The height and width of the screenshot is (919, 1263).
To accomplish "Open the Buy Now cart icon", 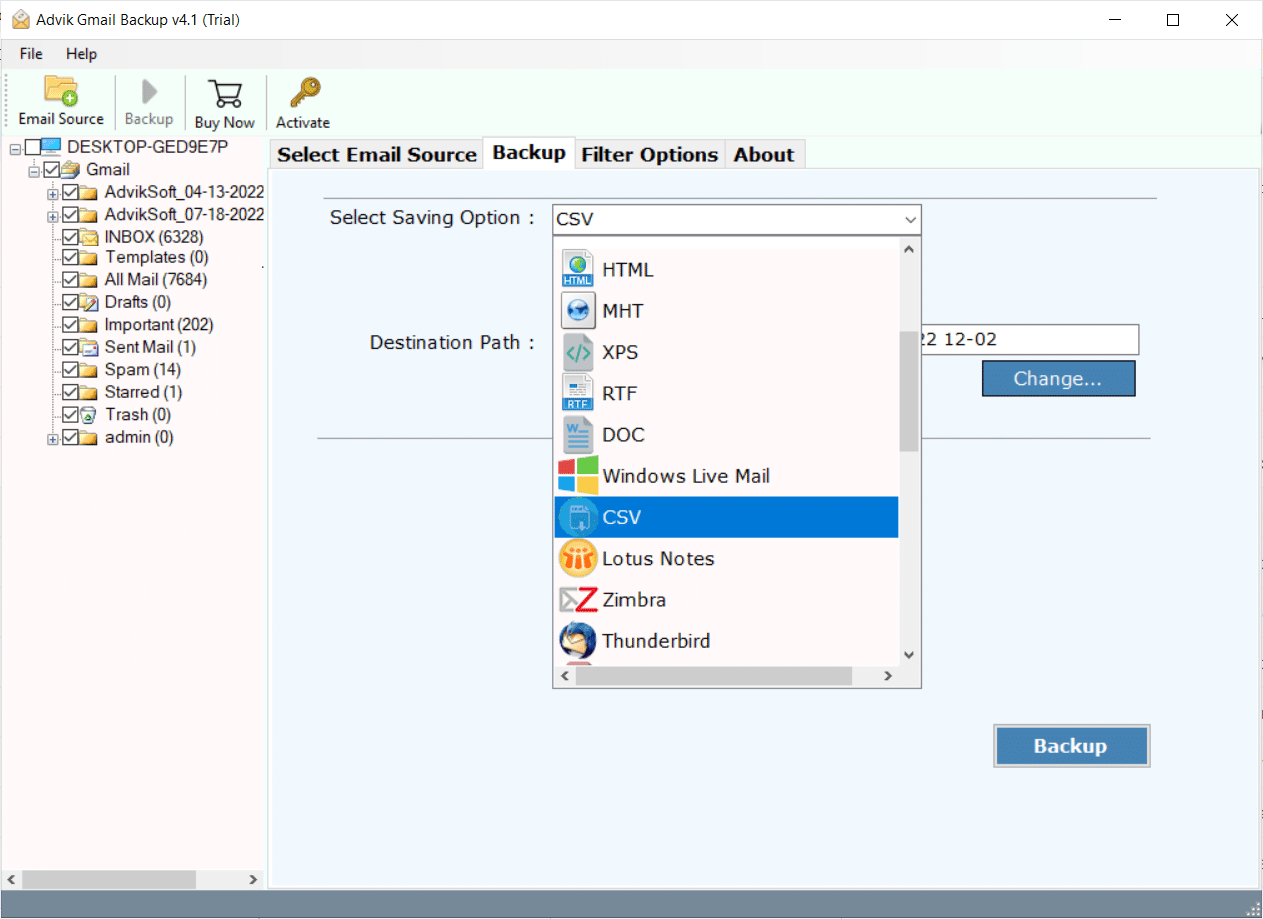I will (x=225, y=94).
